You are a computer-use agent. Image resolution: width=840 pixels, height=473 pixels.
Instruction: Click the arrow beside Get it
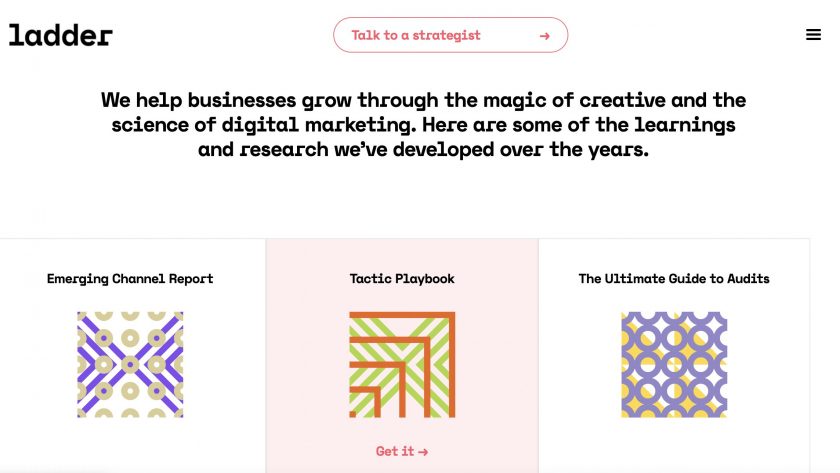(424, 452)
